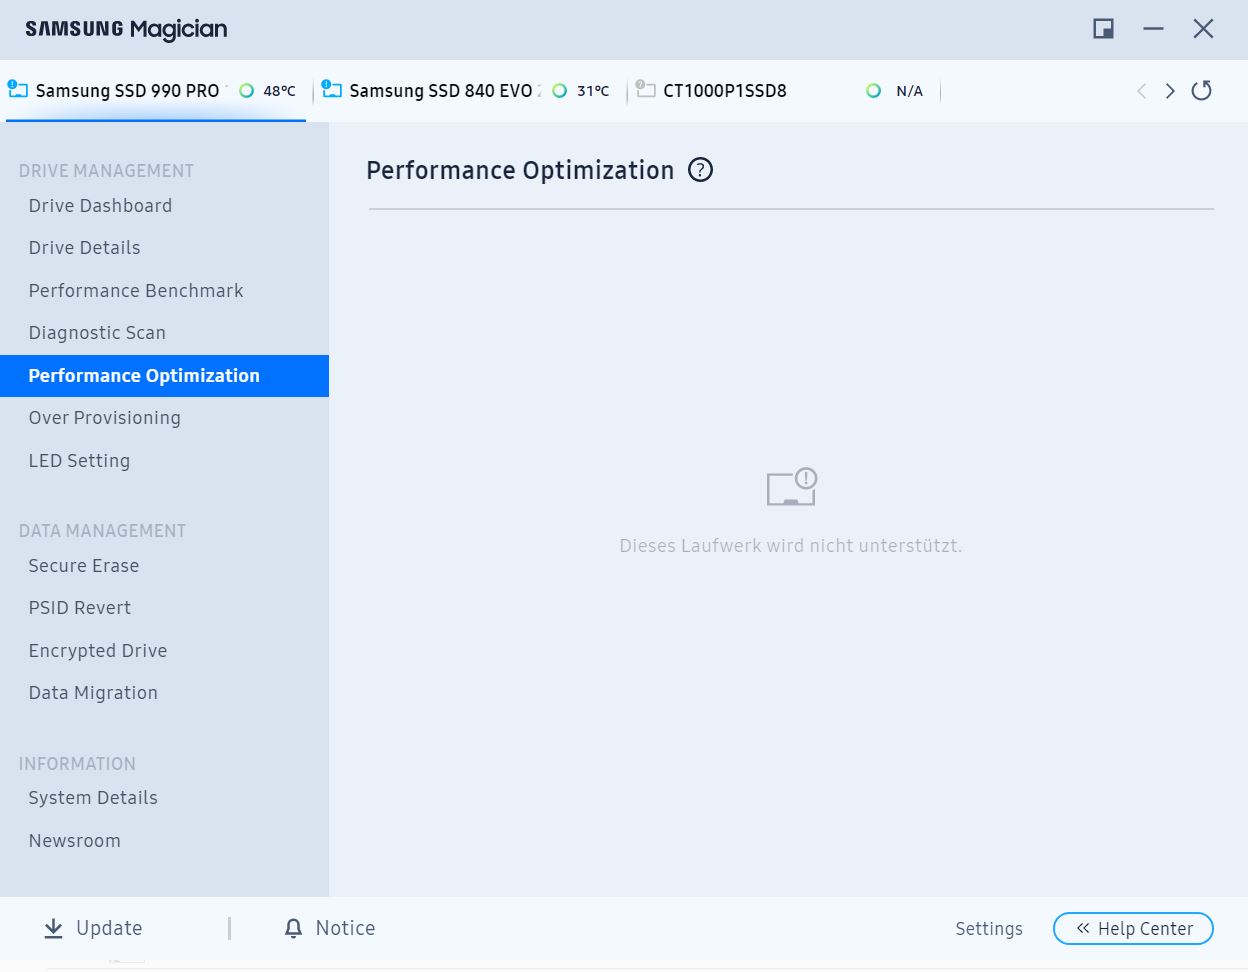Click the 31°C temperature reading
This screenshot has width=1248, height=972.
pos(593,91)
